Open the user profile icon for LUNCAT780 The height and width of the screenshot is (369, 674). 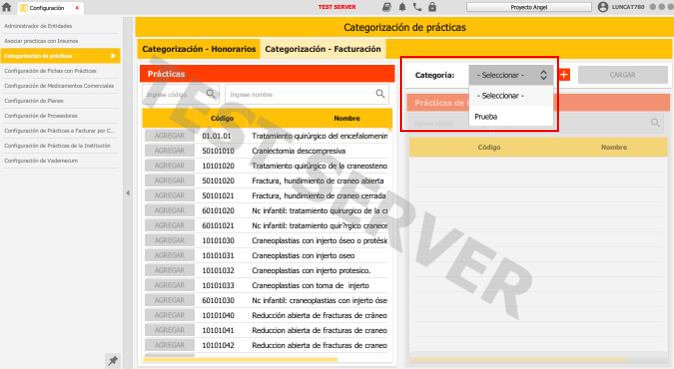[x=603, y=7]
